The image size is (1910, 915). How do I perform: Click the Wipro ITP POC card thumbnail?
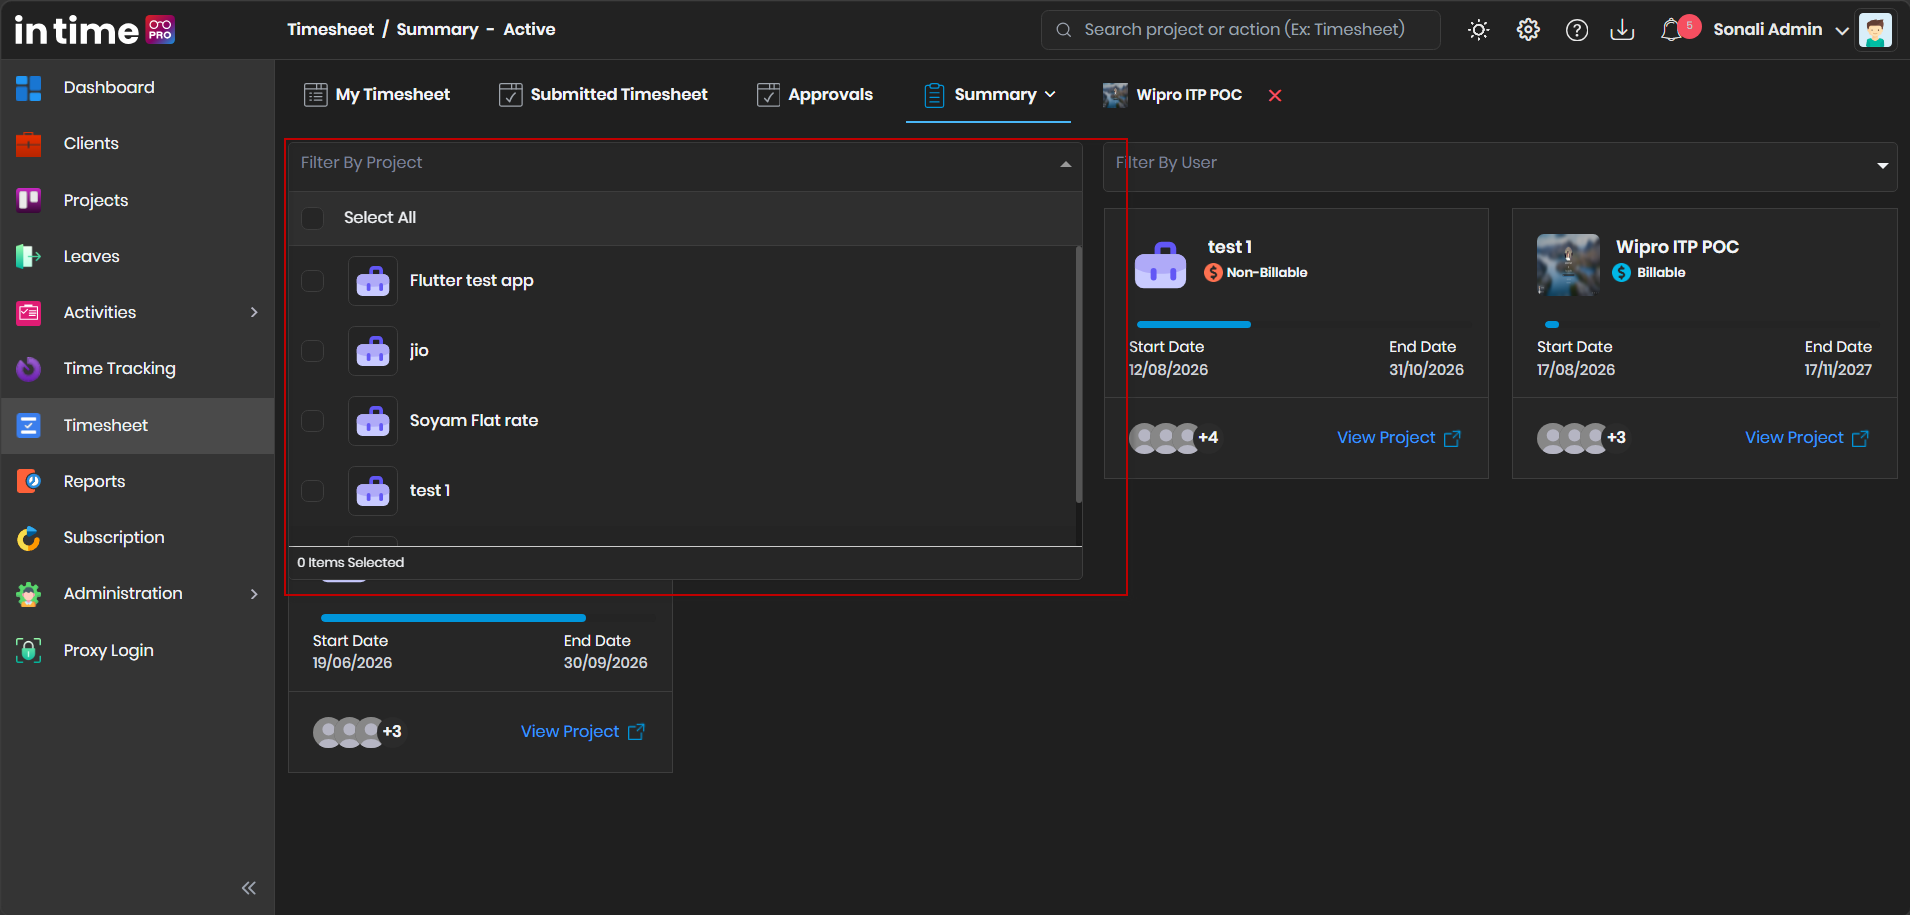(1568, 265)
